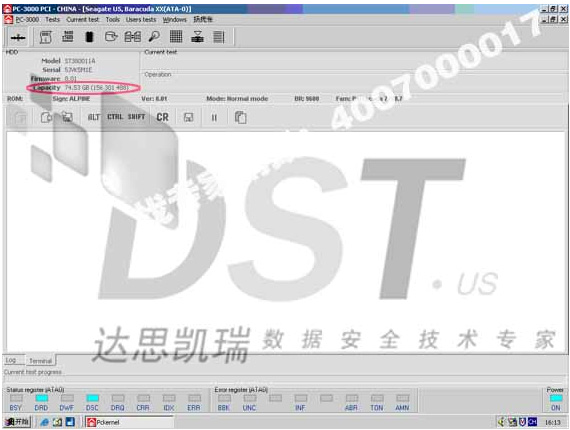Click the floppy save icon beside CR
The image size is (570, 430).
tap(188, 117)
